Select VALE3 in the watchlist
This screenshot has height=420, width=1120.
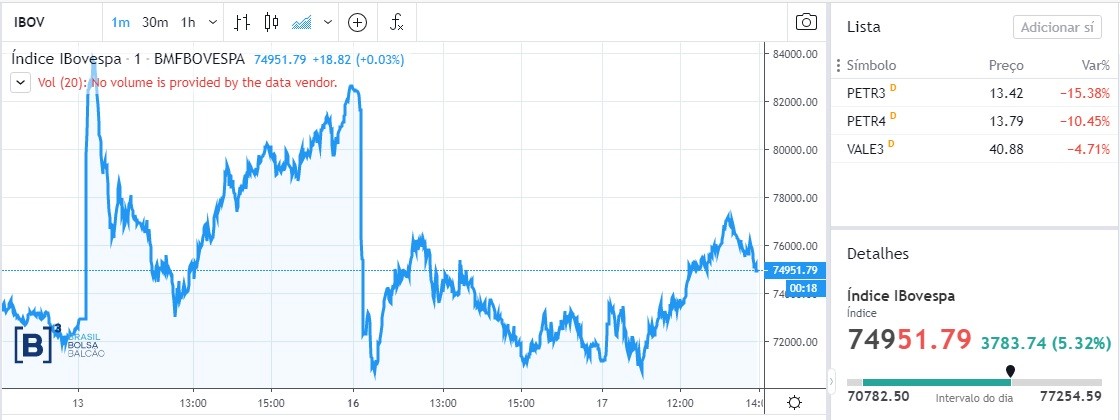pyautogui.click(x=866, y=150)
